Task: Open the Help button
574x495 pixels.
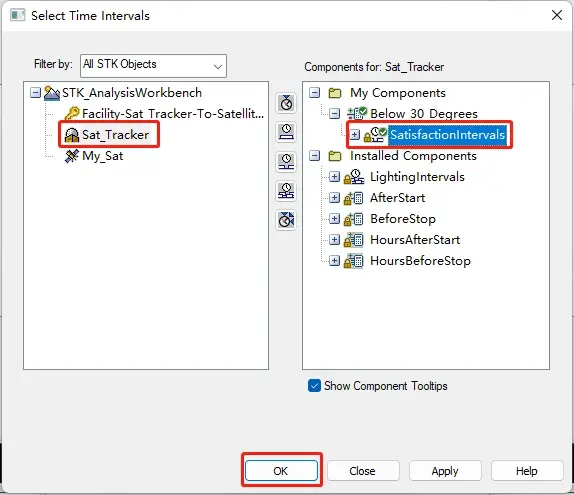Action: coord(526,471)
